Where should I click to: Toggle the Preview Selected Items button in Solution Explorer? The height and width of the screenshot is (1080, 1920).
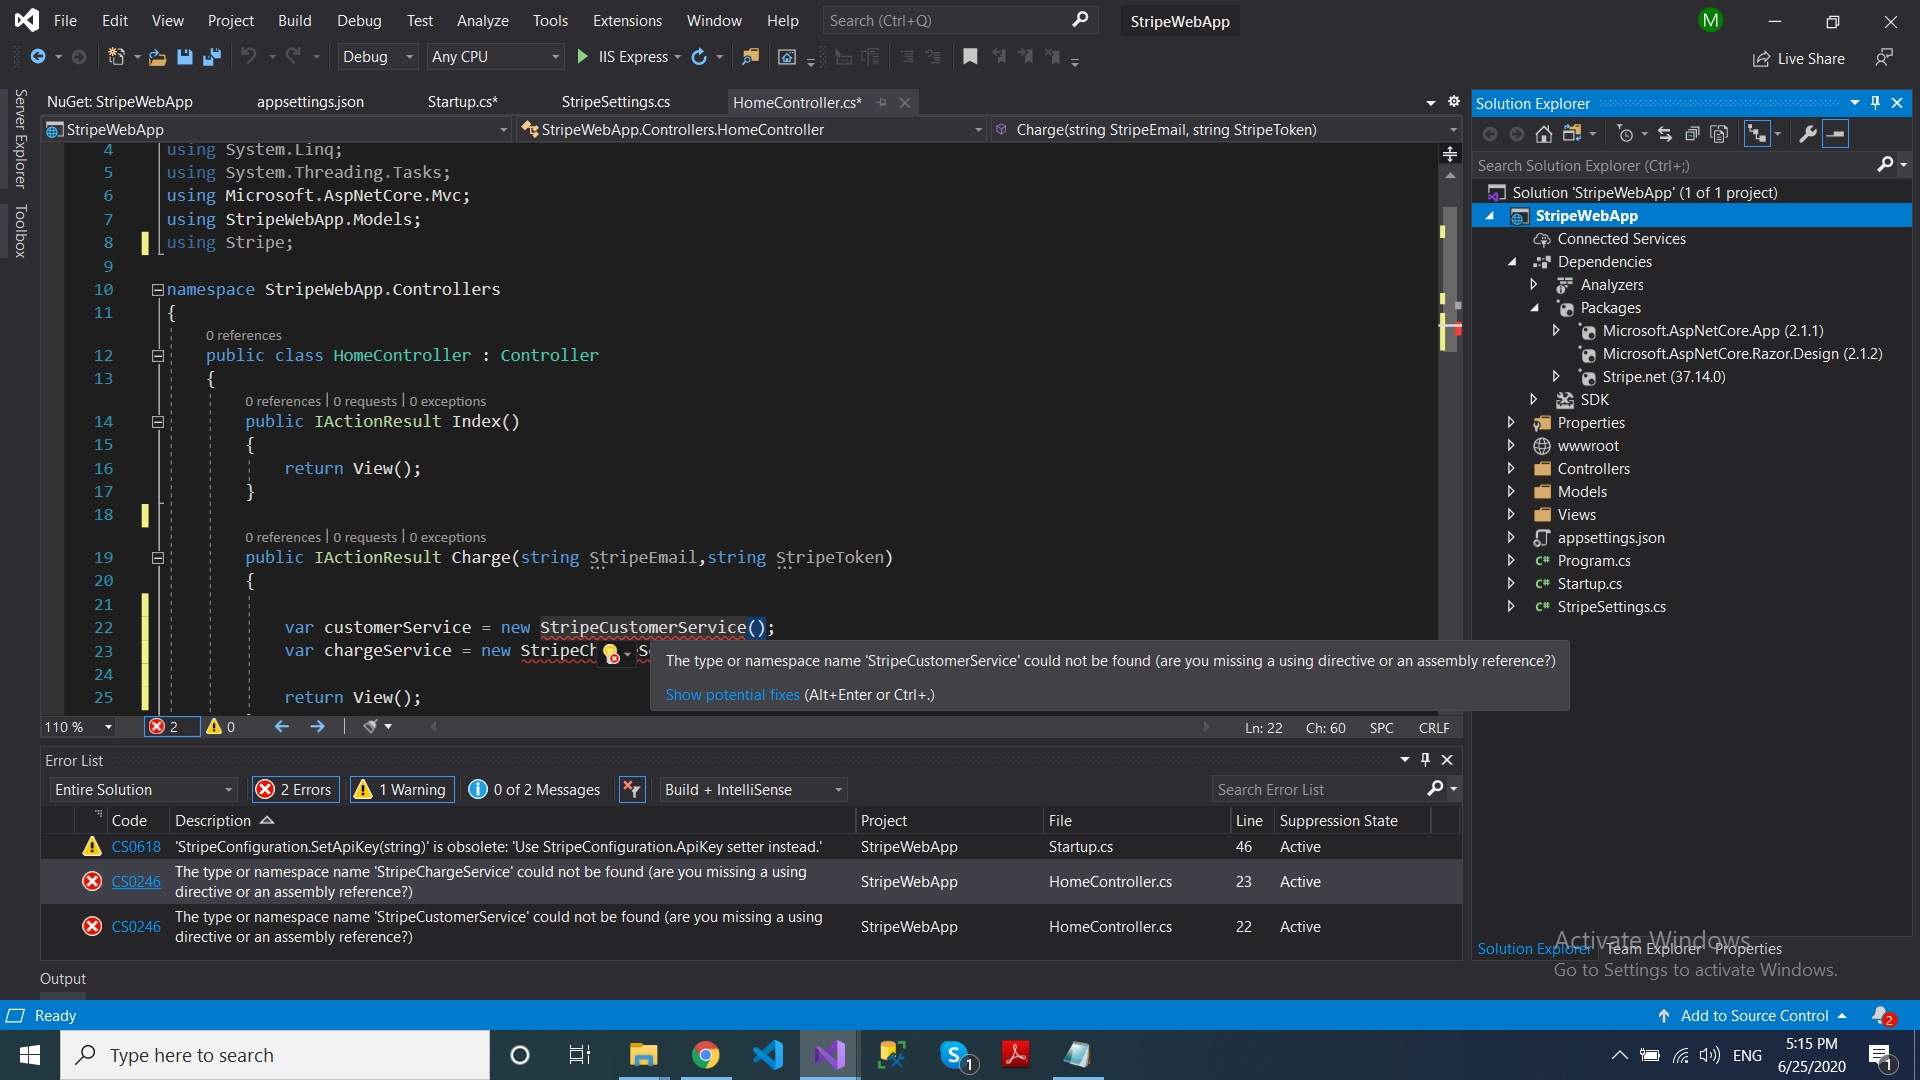[1835, 134]
